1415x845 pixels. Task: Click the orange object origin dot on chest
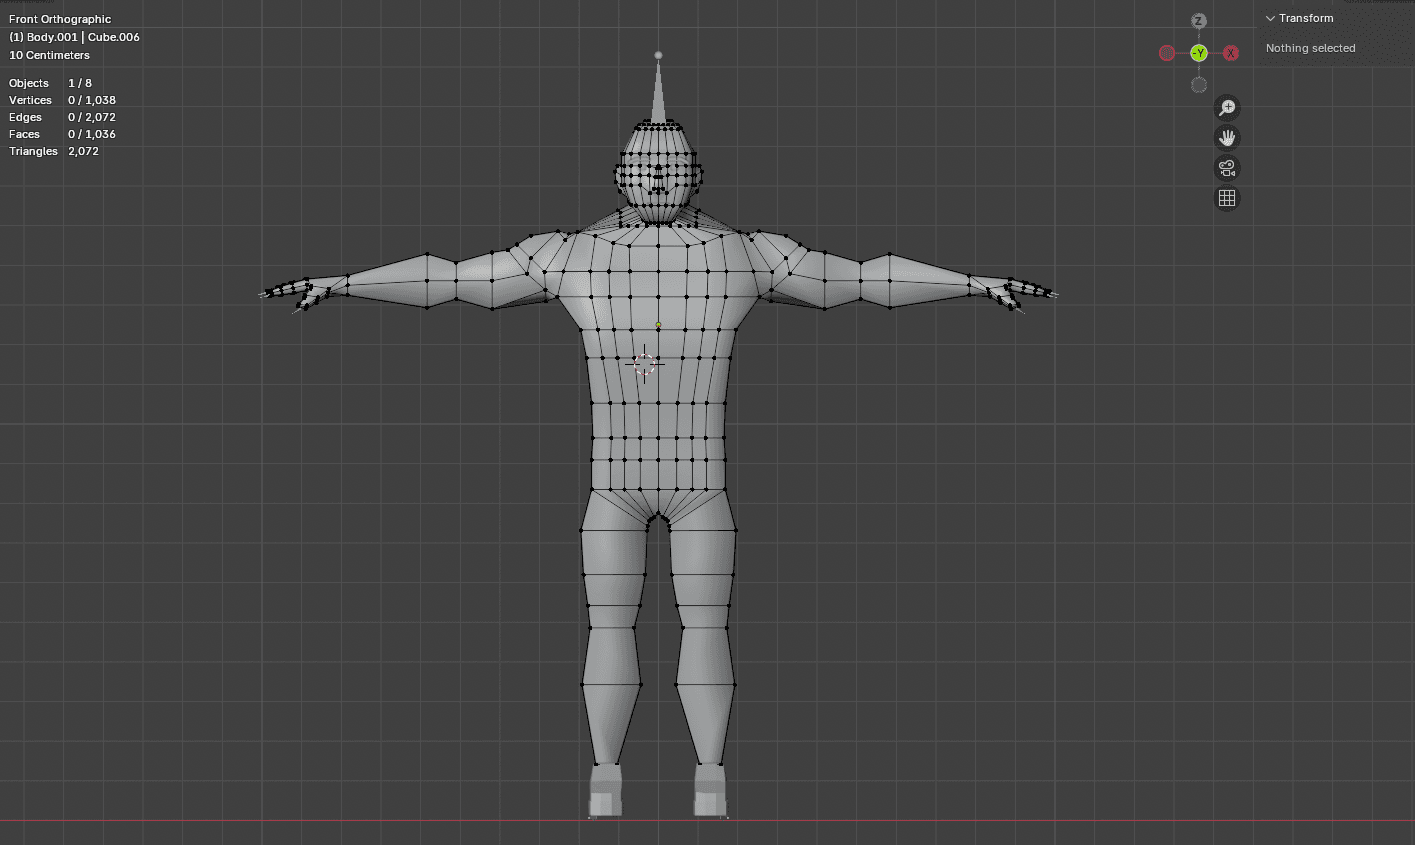658,325
